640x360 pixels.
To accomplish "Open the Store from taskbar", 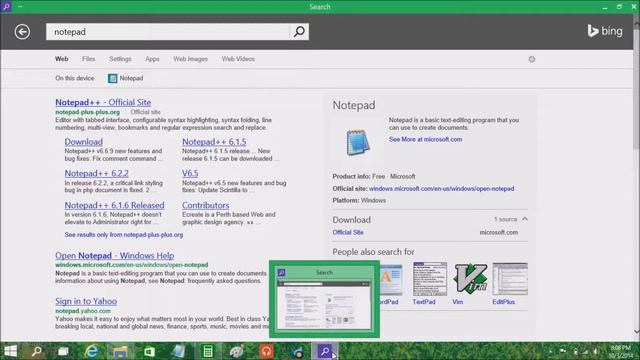I will pyautogui.click(x=149, y=351).
